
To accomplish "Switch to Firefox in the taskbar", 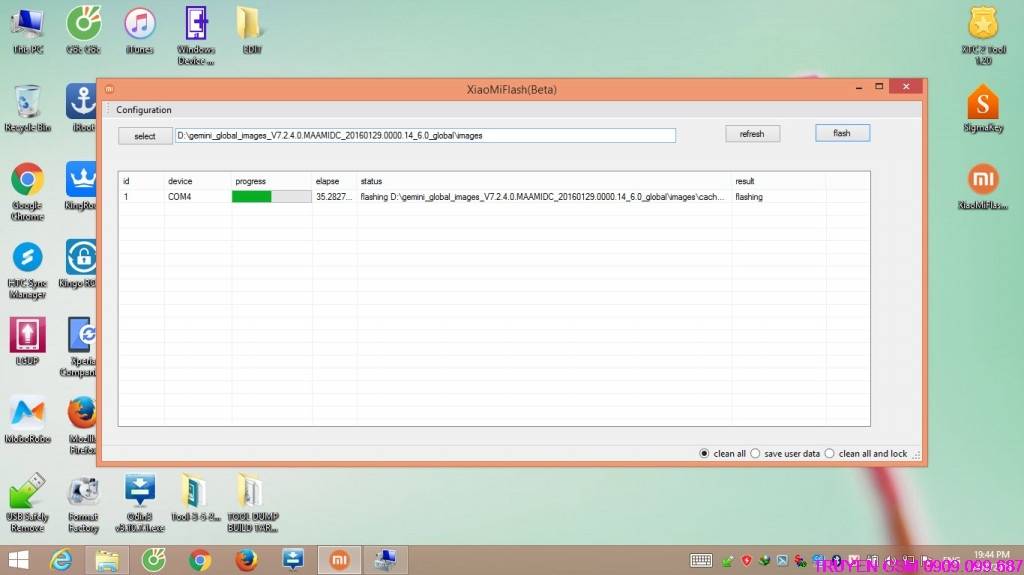I will (246, 560).
